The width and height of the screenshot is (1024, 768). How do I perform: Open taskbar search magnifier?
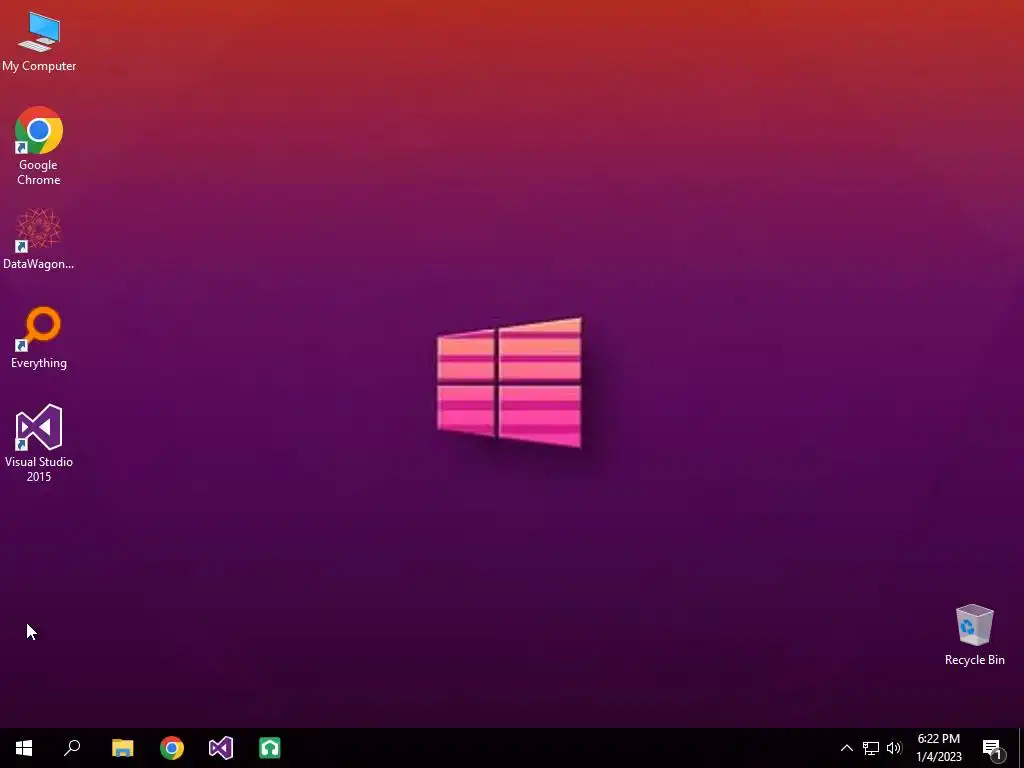[72, 748]
